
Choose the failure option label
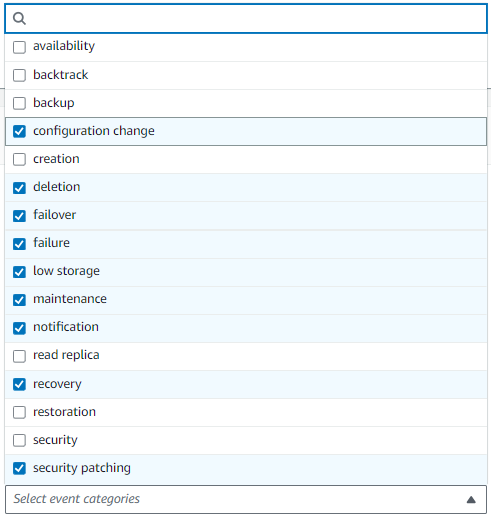[x=51, y=243]
